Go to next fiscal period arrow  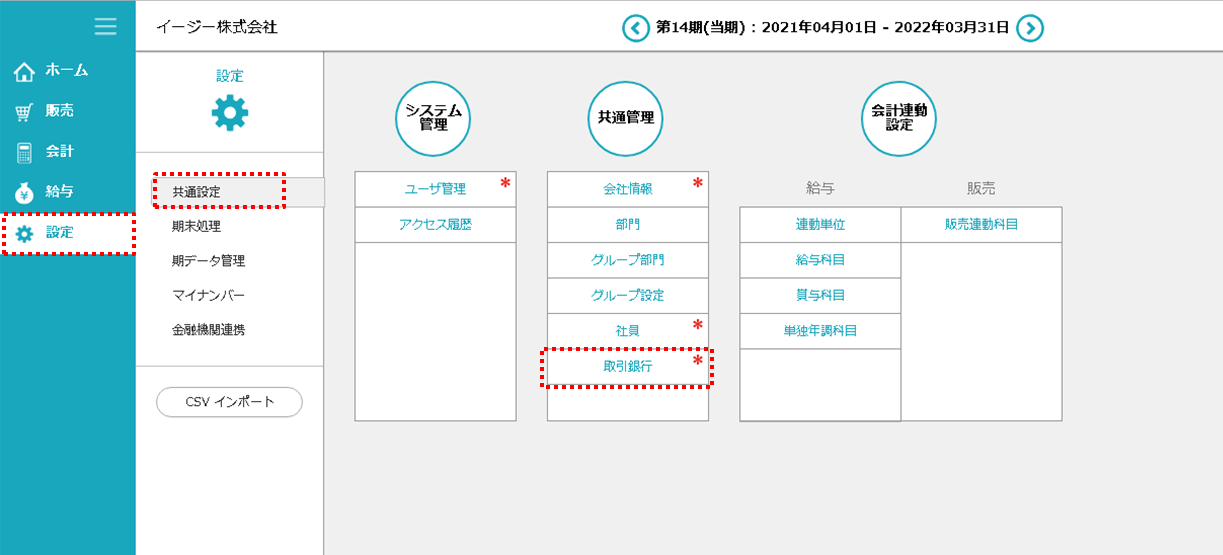1030,28
